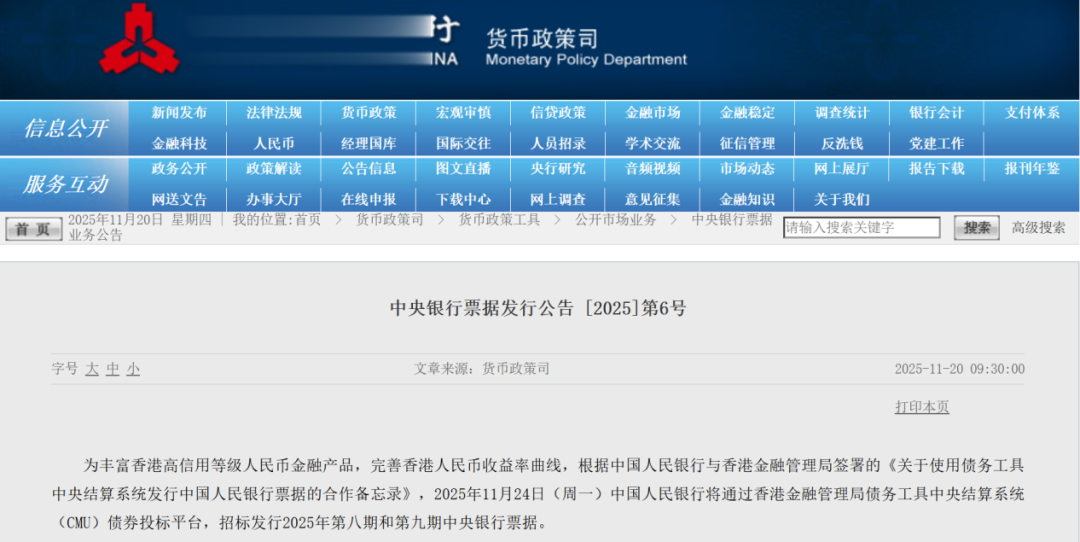Open 货币政策工具 breadcrumb link
The image size is (1080, 542).
(499, 220)
